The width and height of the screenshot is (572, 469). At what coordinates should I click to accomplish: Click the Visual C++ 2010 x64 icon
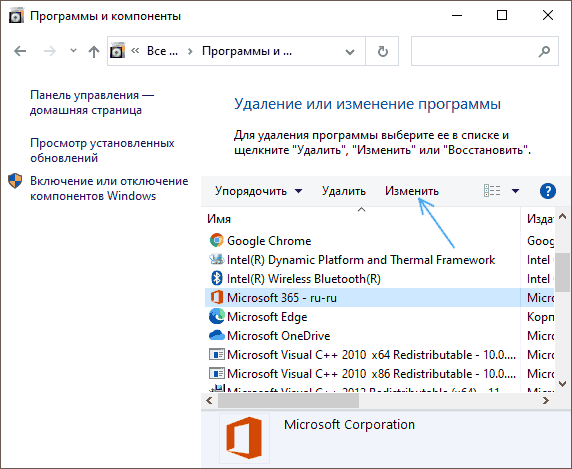point(217,354)
